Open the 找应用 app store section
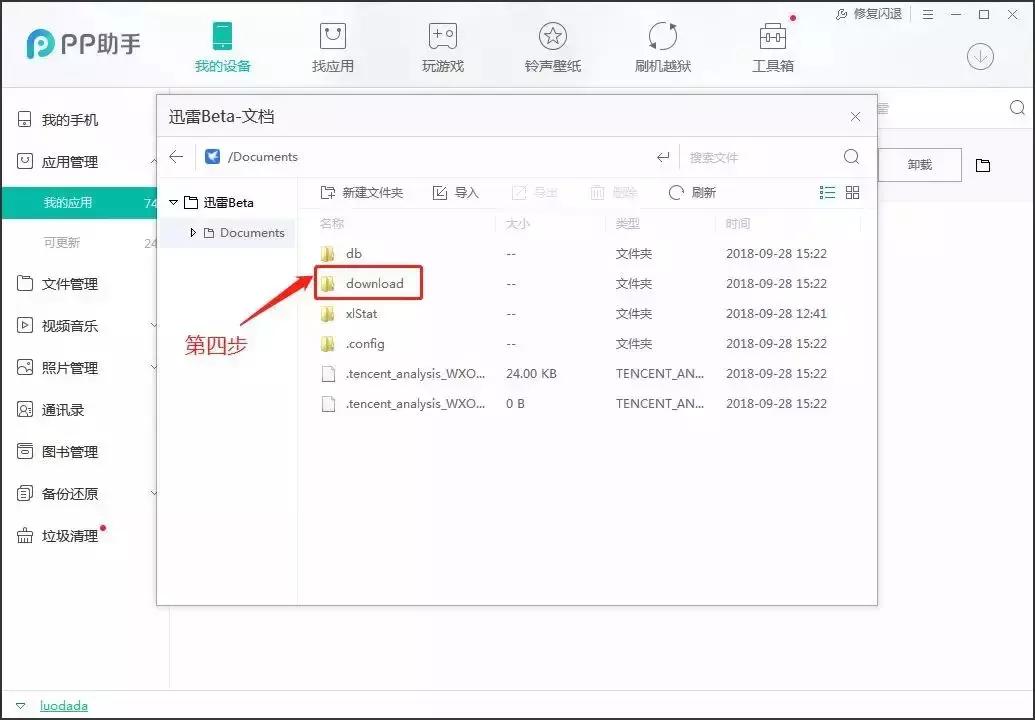 point(333,45)
